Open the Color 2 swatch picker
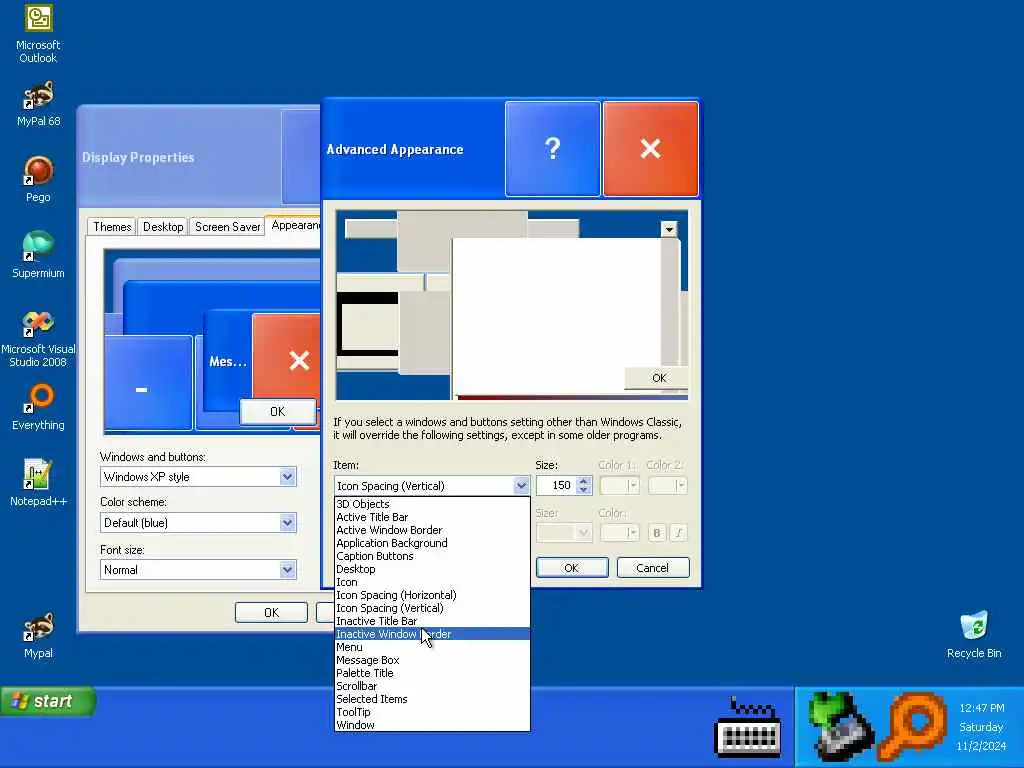The image size is (1024, 768). (x=667, y=485)
